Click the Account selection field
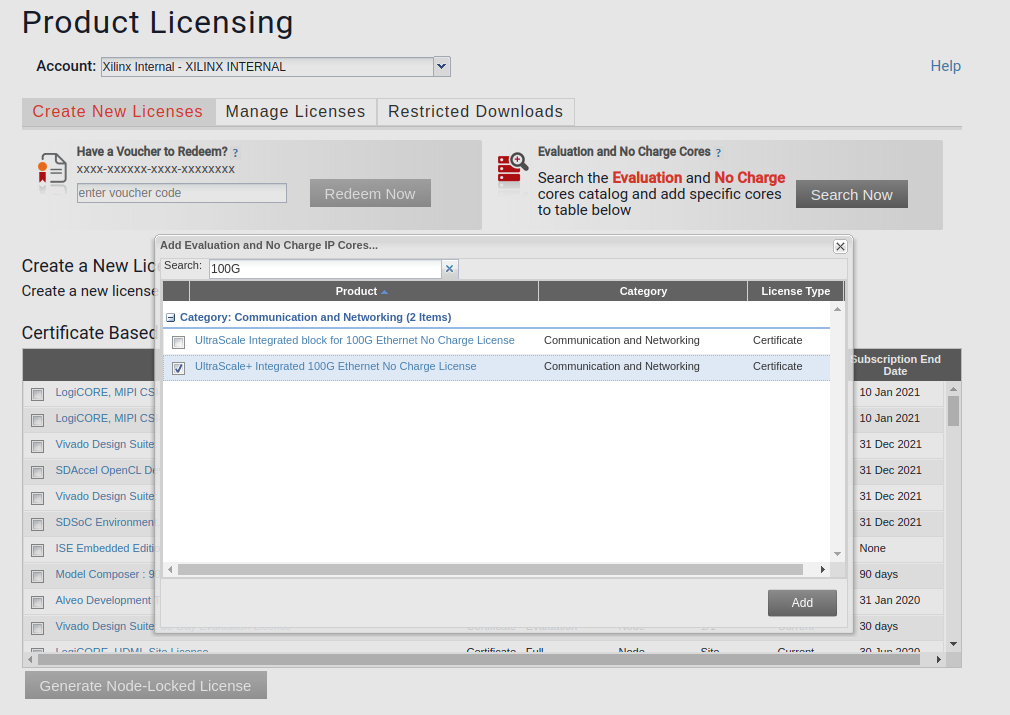This screenshot has height=715, width=1010. (x=267, y=66)
